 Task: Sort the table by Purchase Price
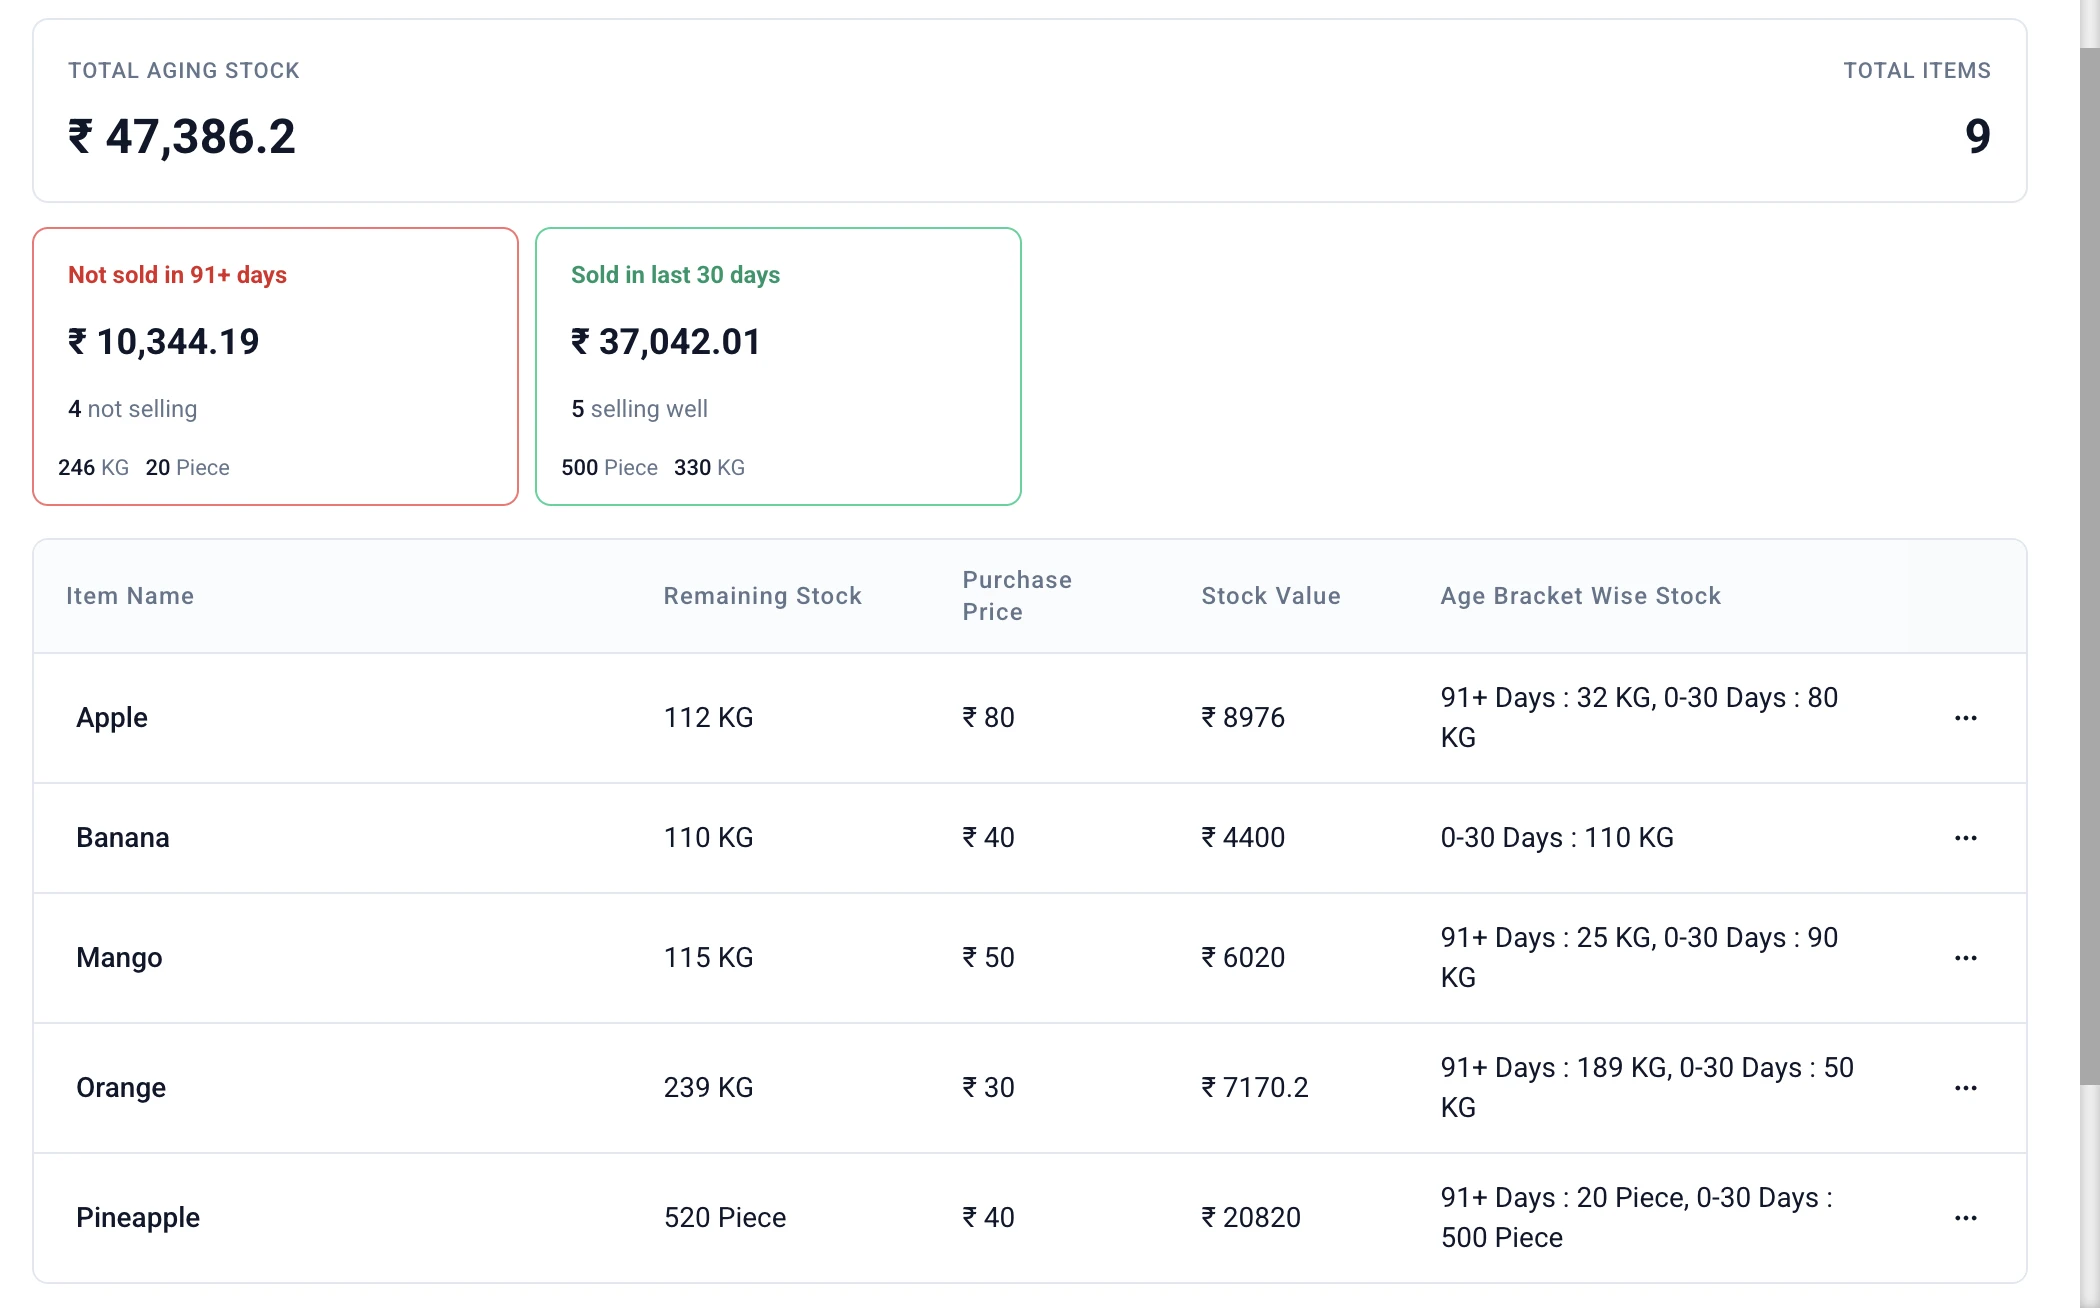click(1016, 596)
